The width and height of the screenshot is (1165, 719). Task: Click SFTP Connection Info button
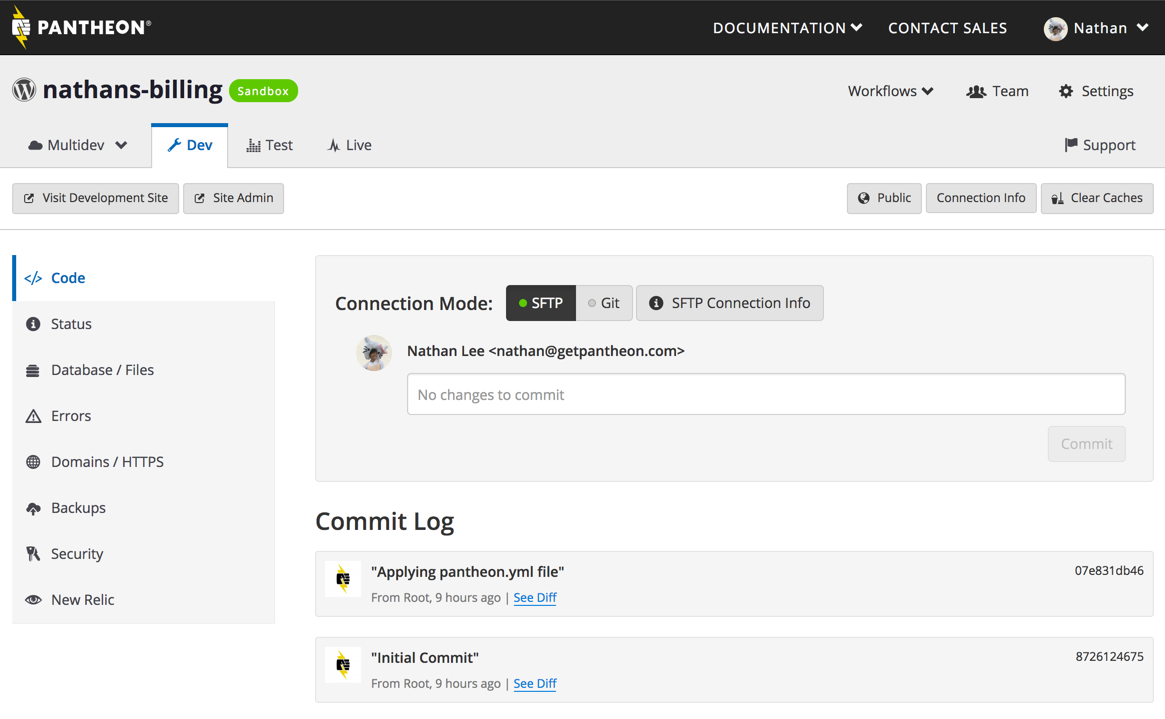click(730, 303)
